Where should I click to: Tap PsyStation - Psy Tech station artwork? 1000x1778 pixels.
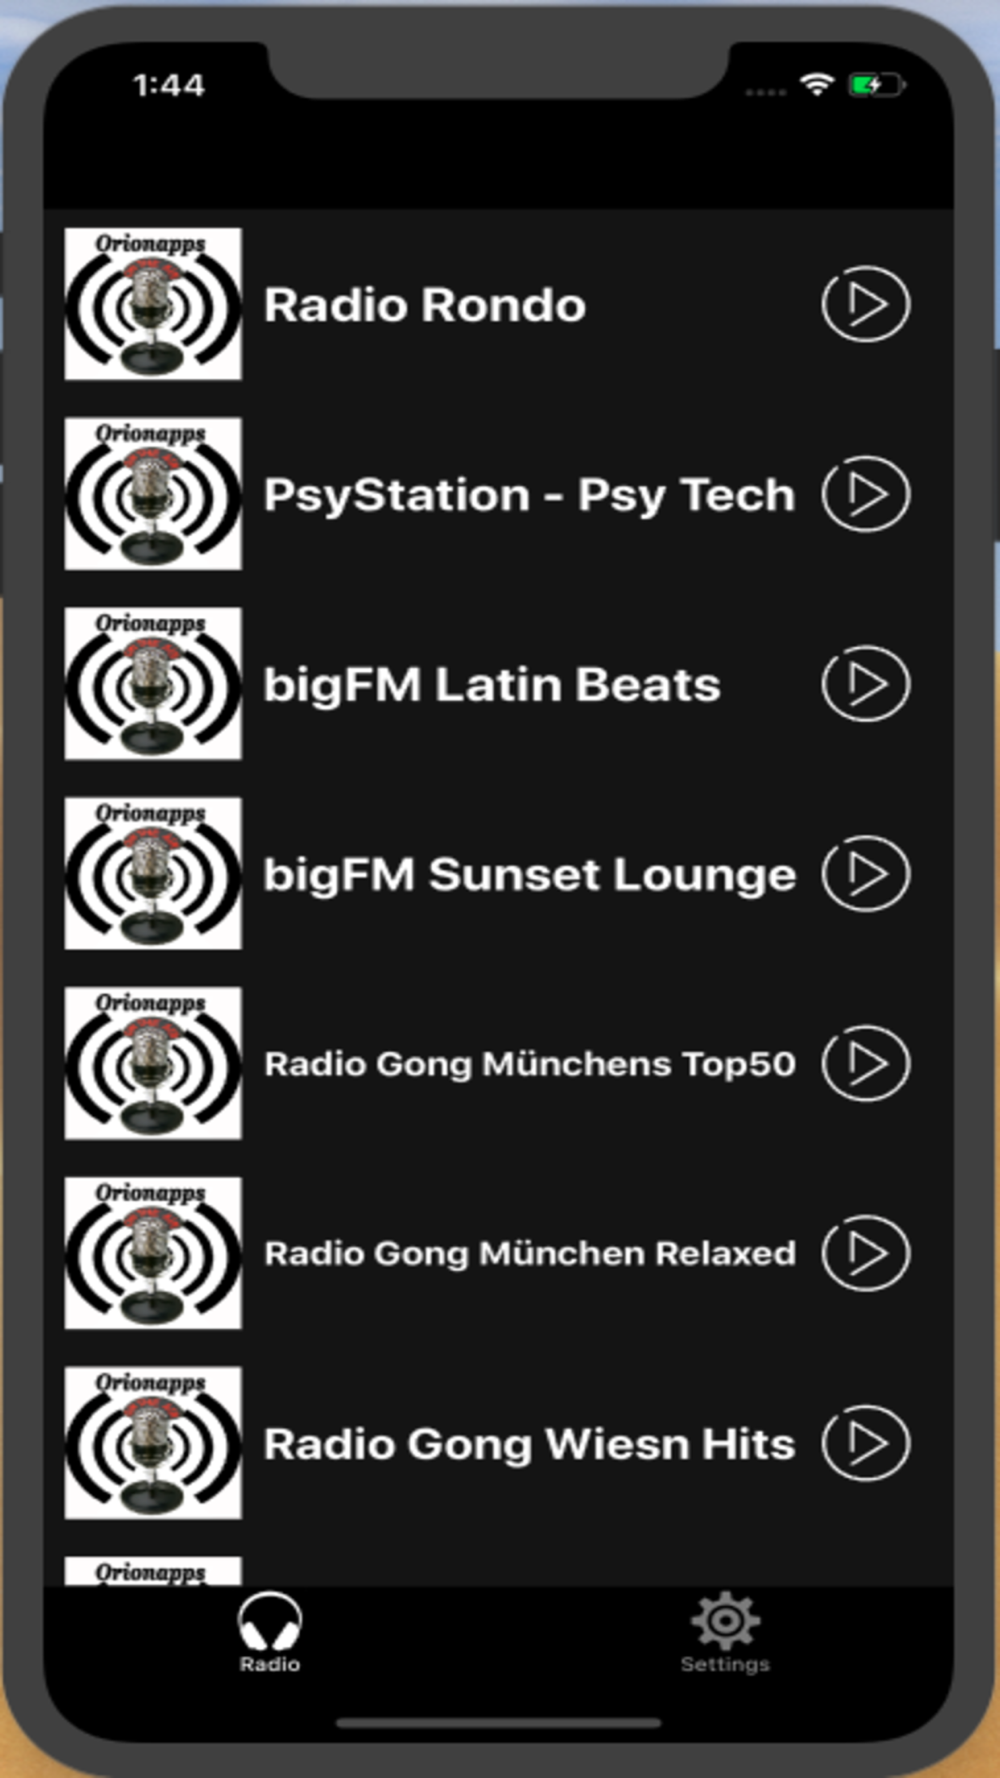click(153, 494)
